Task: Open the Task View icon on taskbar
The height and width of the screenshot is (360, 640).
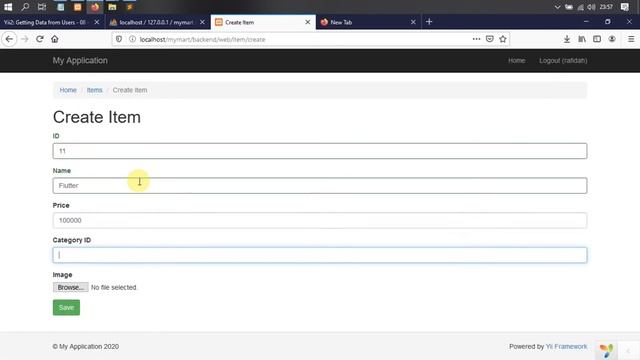Action: (x=42, y=7)
